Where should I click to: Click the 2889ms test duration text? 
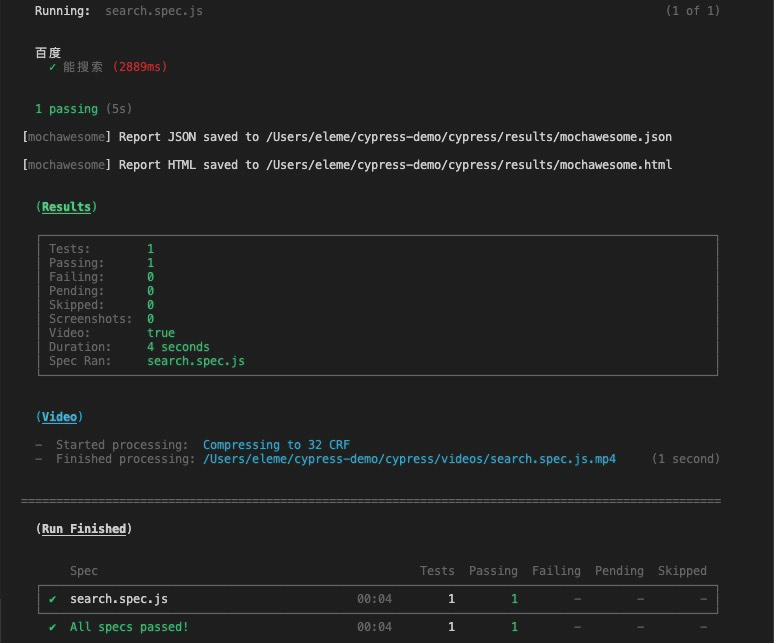pos(140,67)
